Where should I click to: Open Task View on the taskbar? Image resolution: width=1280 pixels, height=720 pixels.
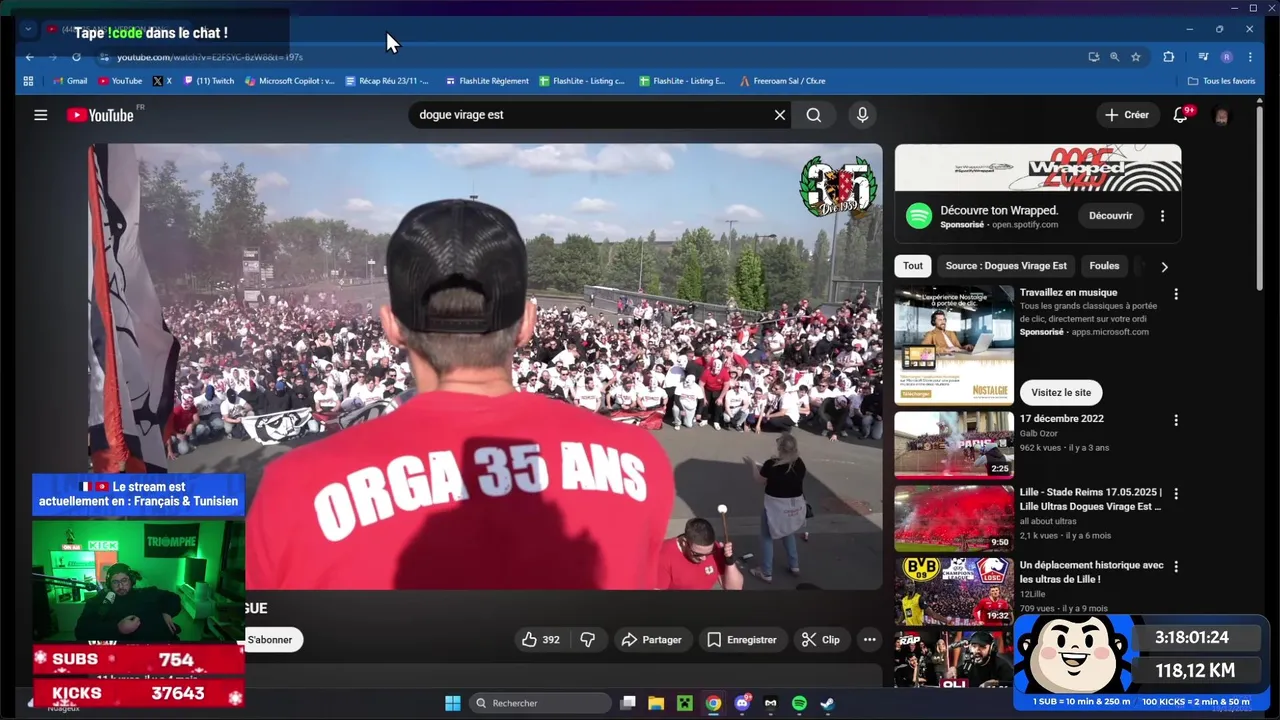tap(628, 703)
